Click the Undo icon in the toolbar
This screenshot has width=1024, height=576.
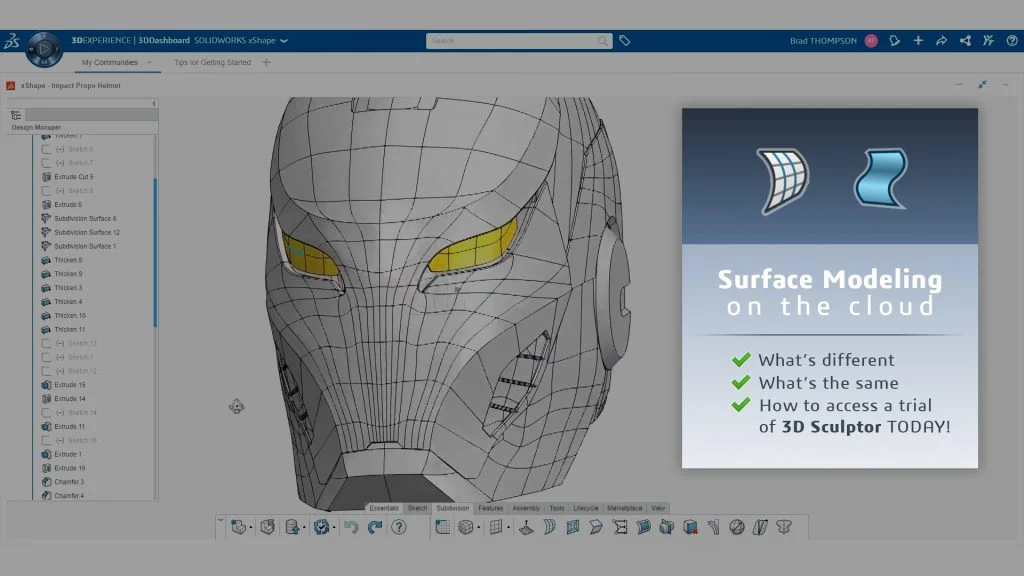coord(351,526)
